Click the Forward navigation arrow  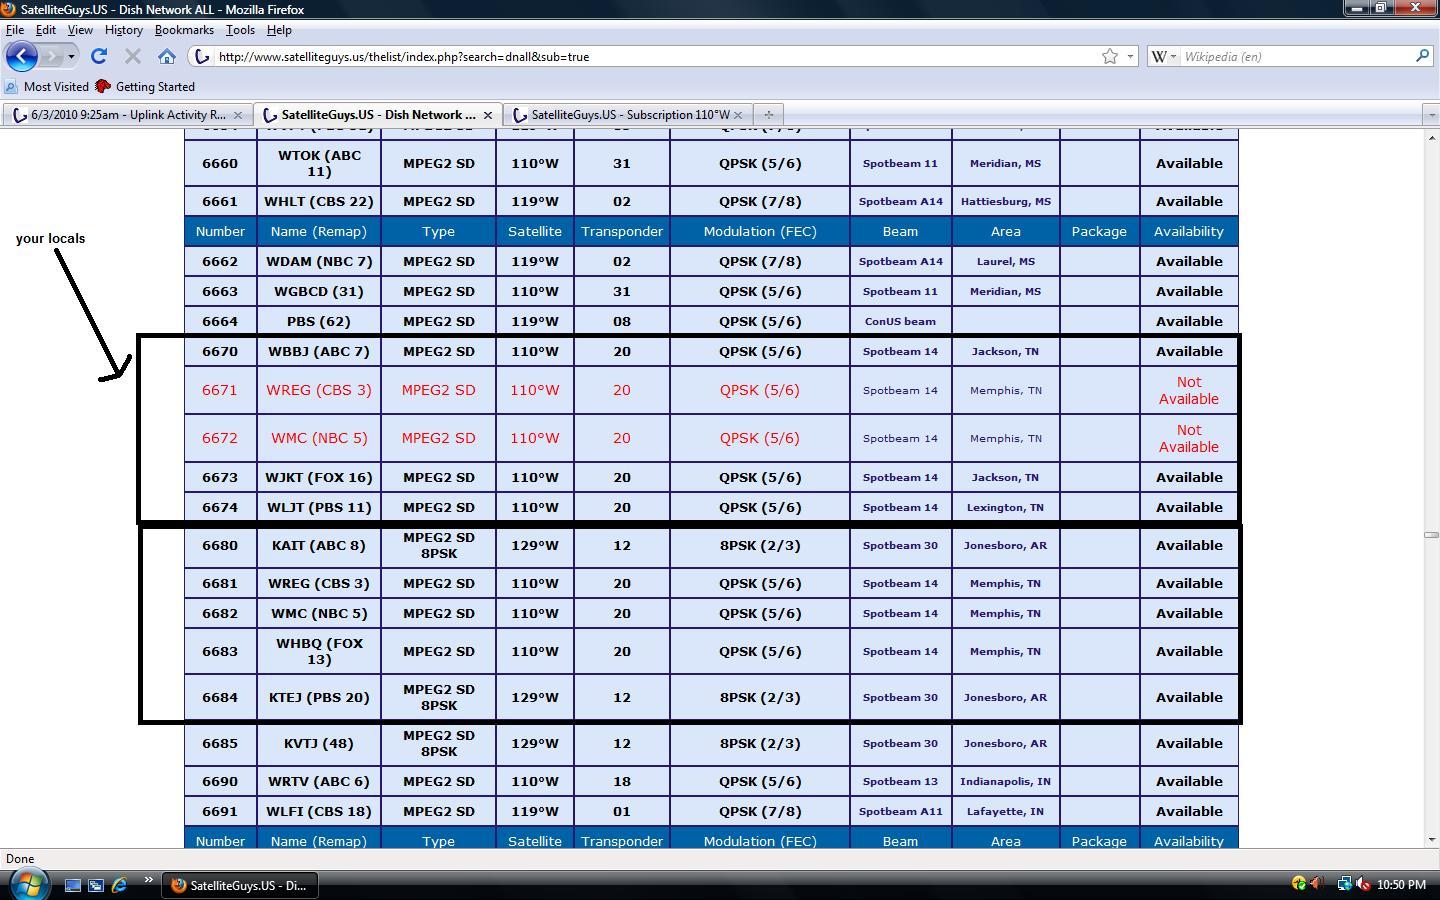(x=53, y=56)
